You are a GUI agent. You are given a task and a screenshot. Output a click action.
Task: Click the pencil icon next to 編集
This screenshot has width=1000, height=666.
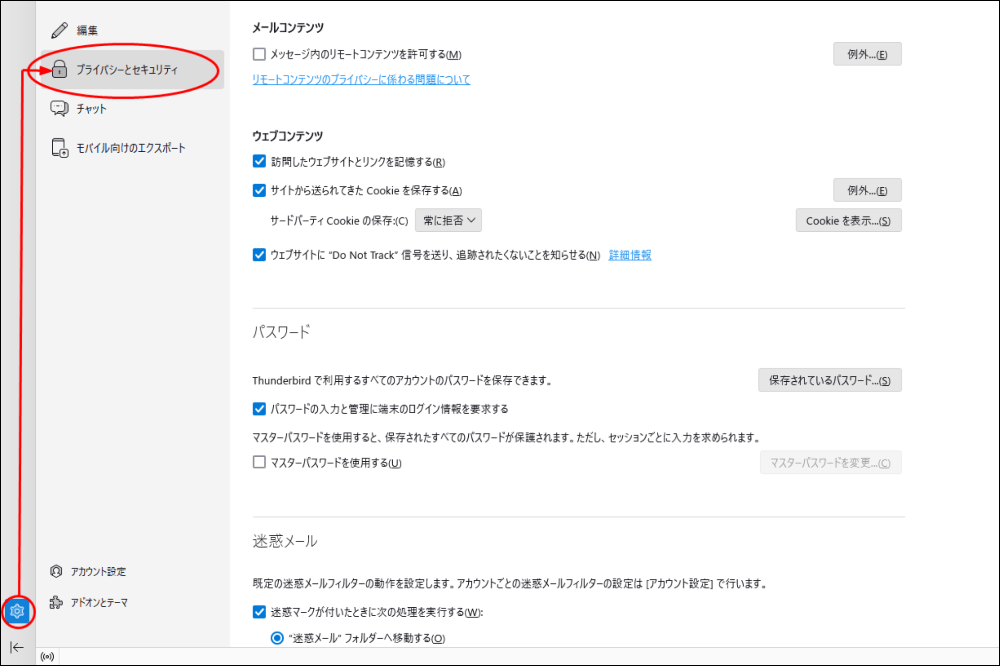click(x=59, y=30)
